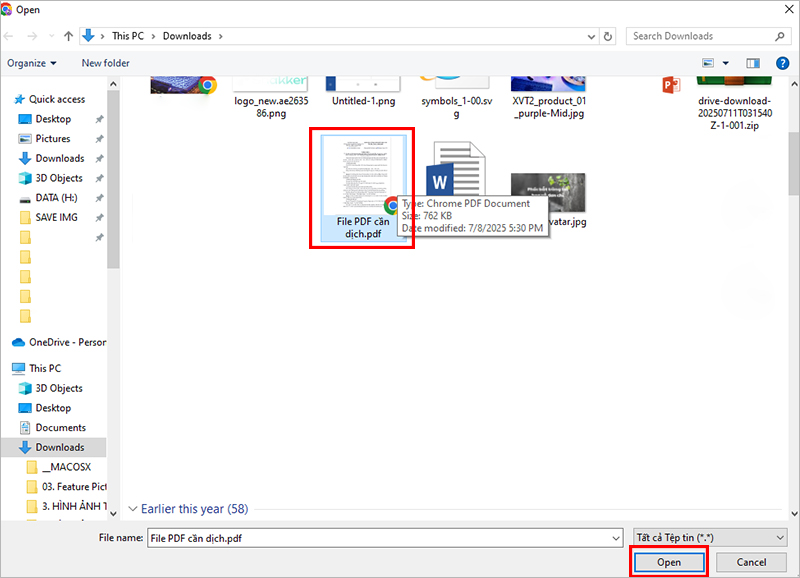Go up one folder level
800x578 pixels.
click(x=68, y=36)
